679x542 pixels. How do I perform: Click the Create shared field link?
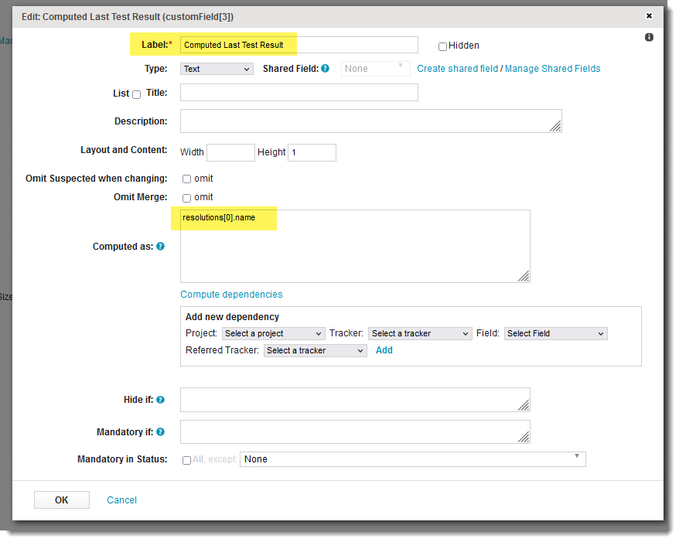457,69
